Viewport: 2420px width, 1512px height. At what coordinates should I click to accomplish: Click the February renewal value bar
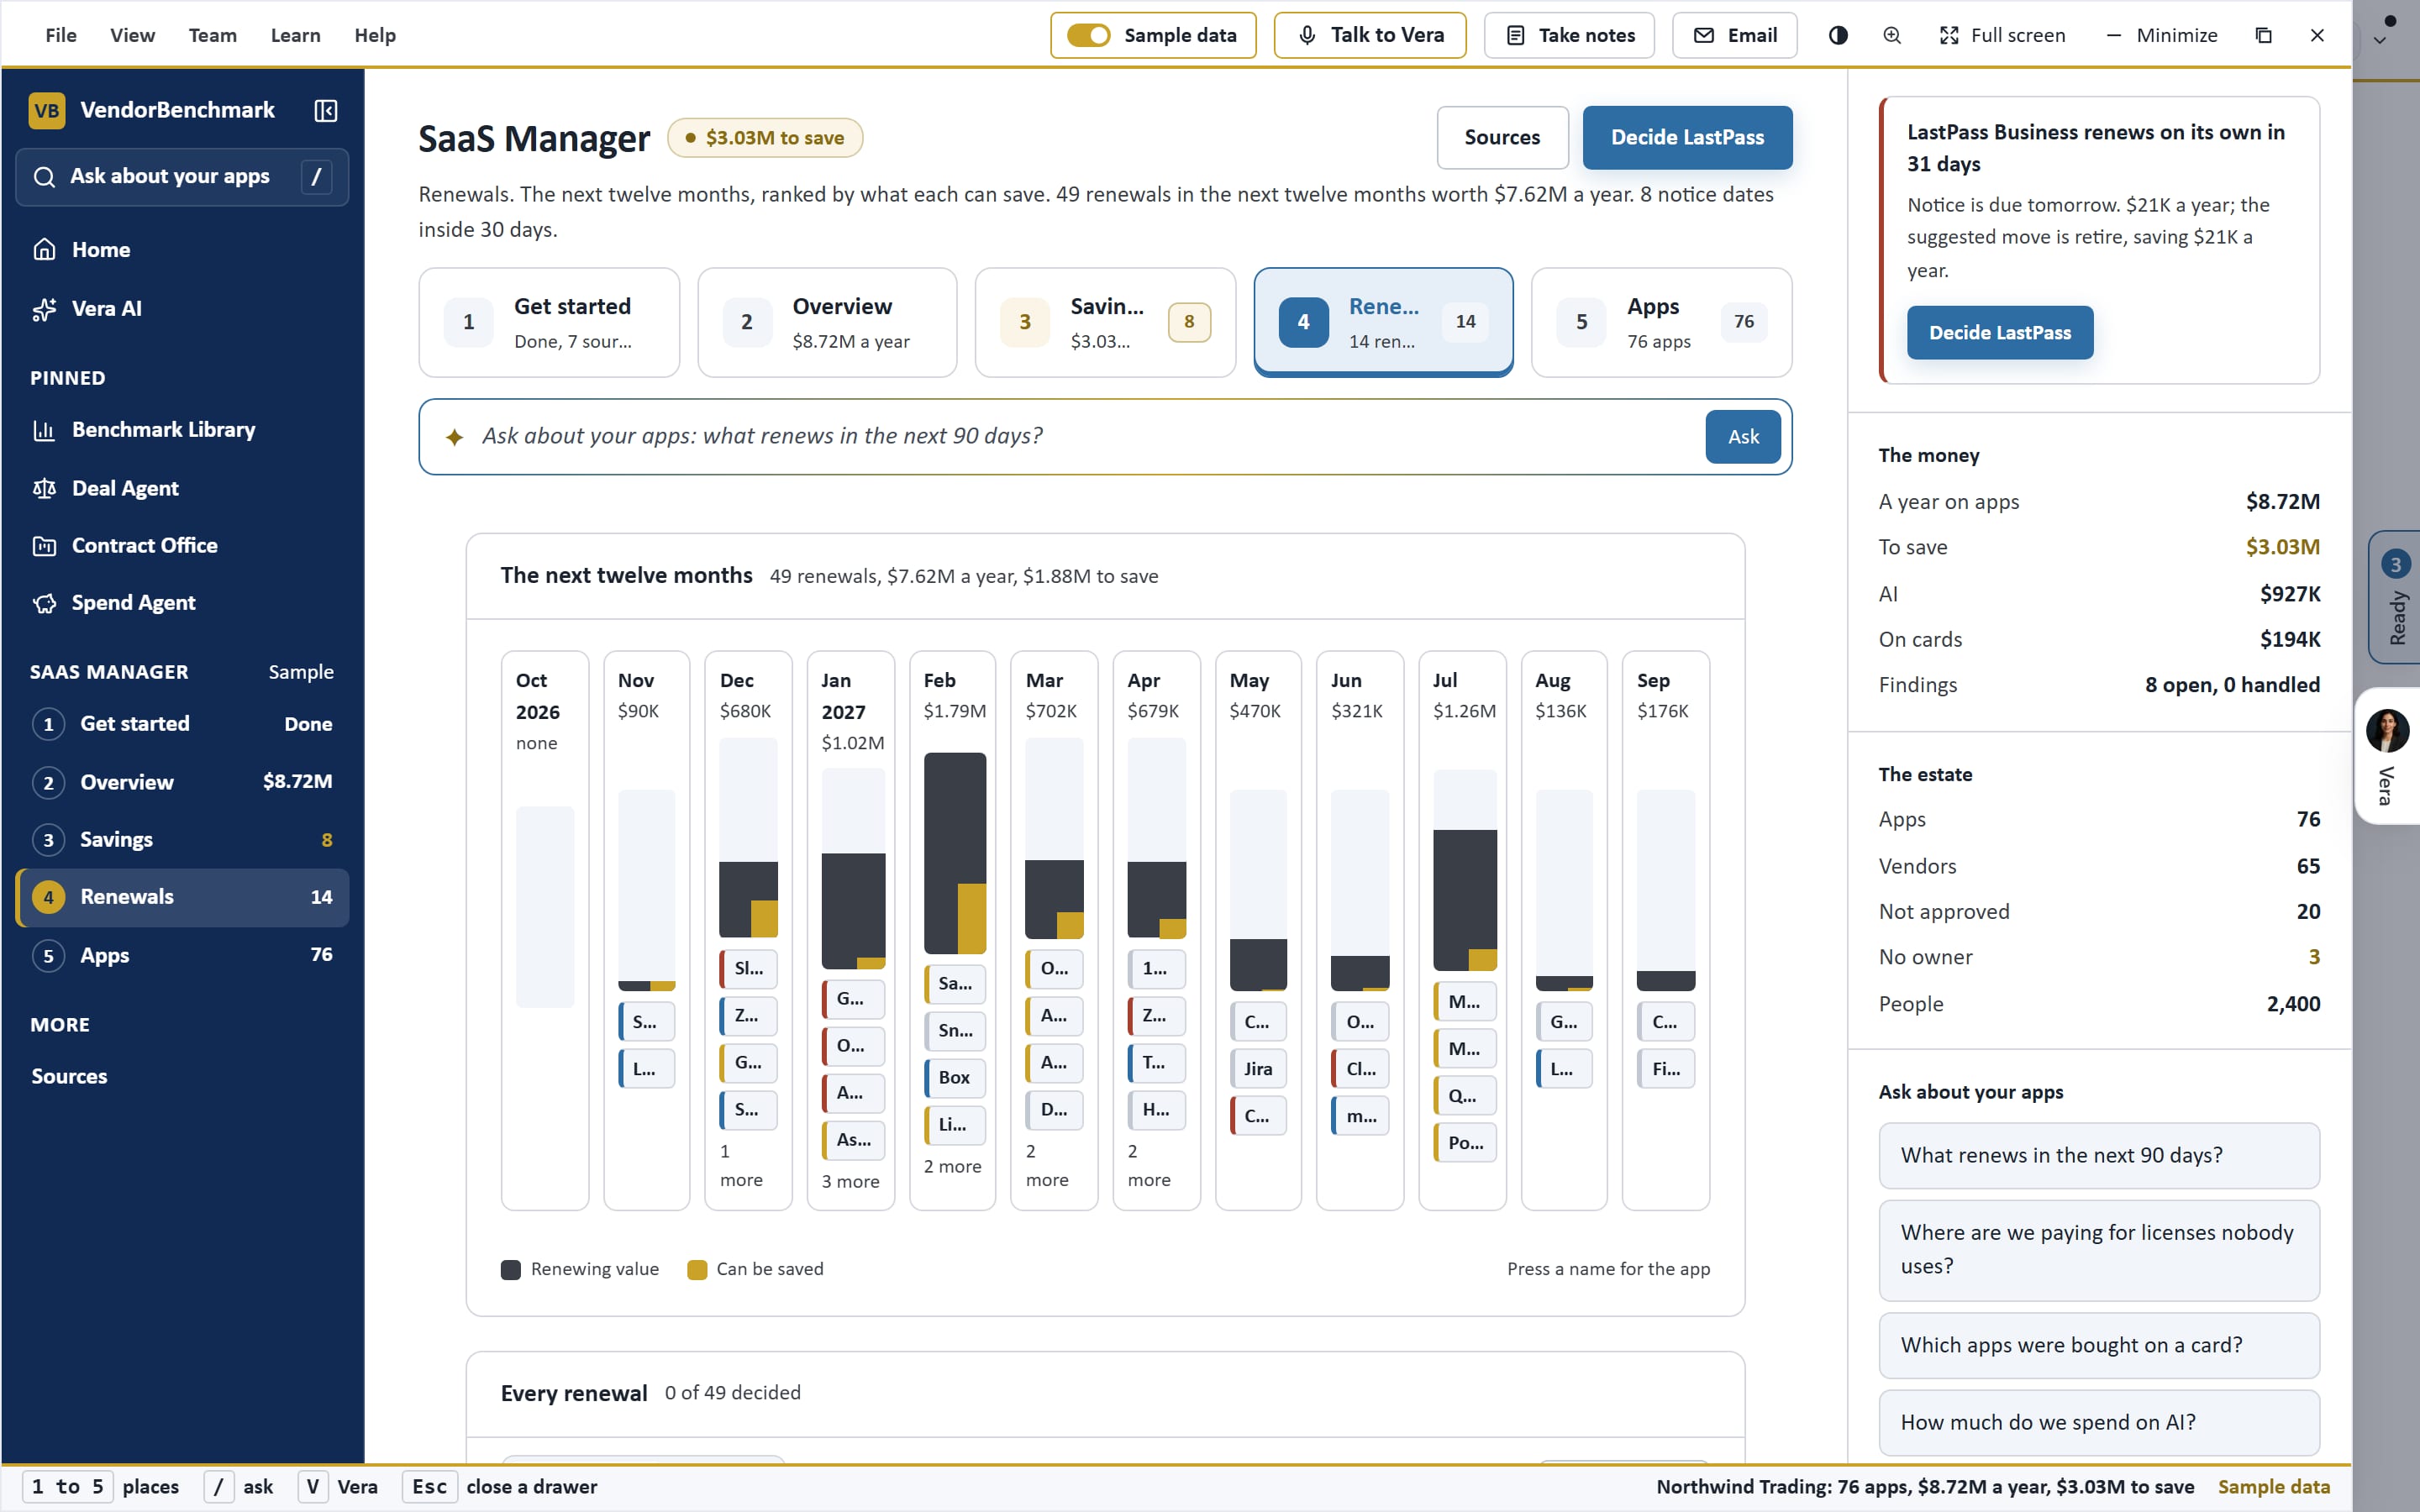(x=954, y=853)
